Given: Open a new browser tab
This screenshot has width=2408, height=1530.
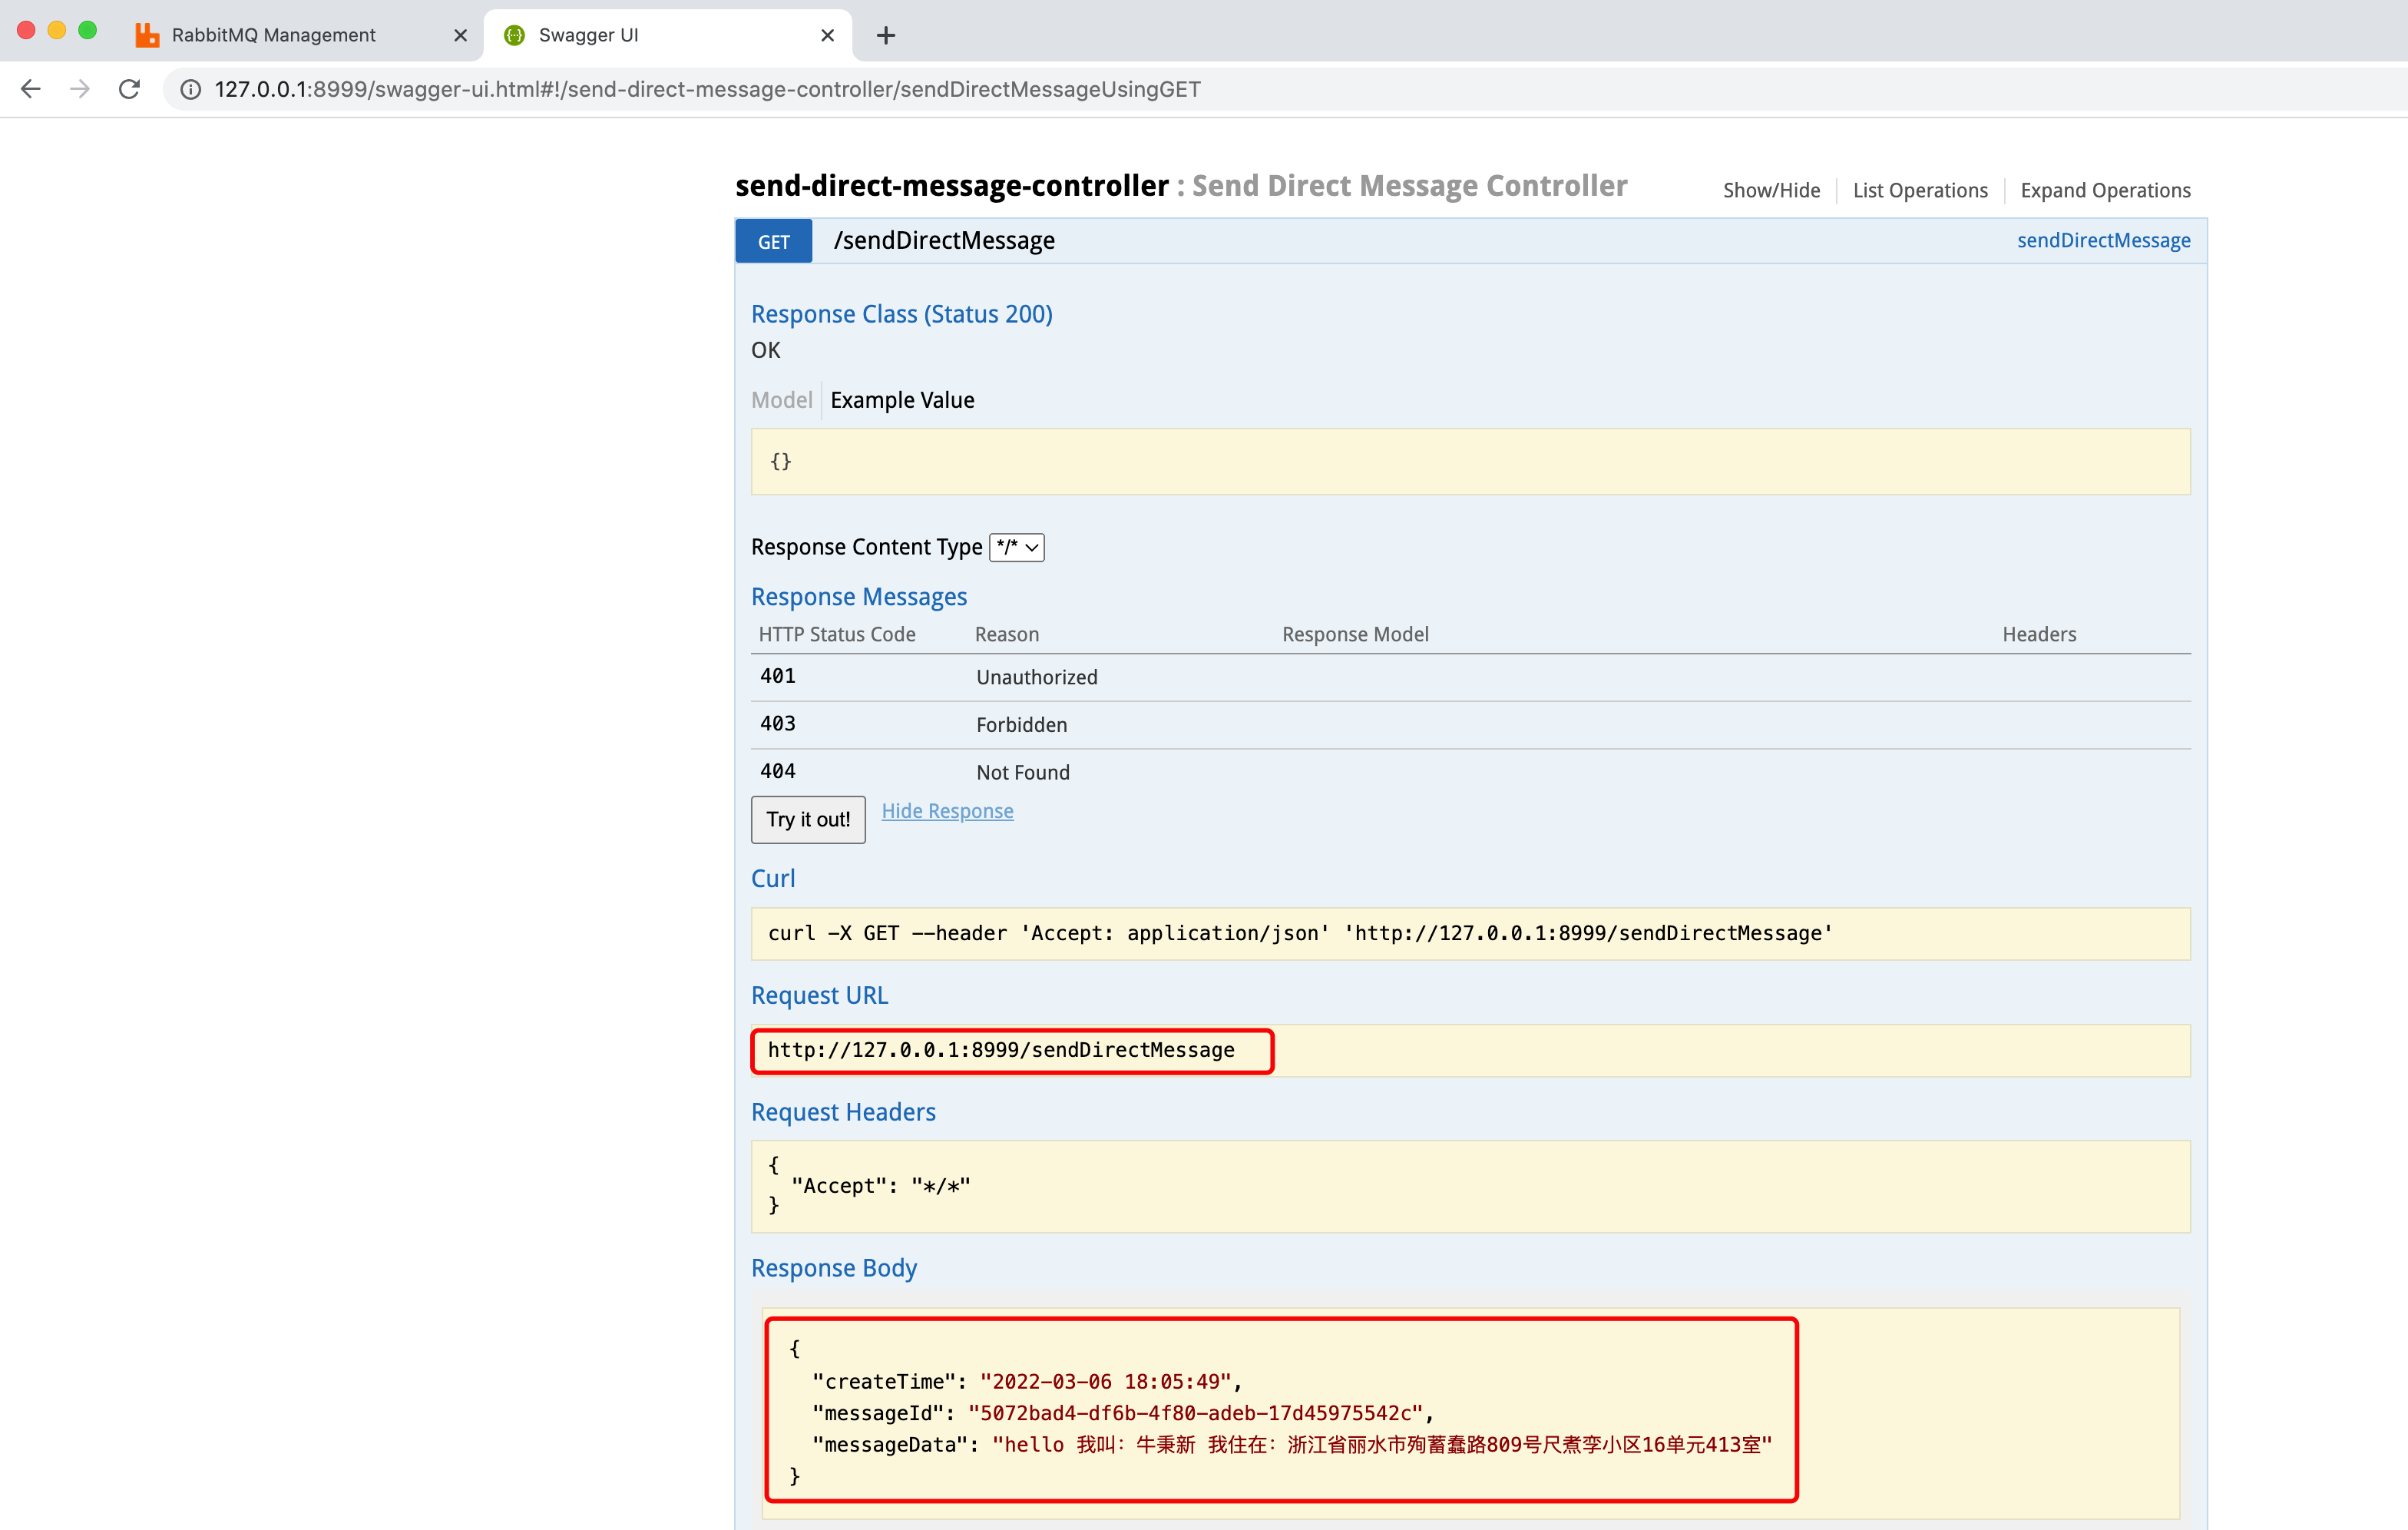Looking at the screenshot, I should pos(886,35).
